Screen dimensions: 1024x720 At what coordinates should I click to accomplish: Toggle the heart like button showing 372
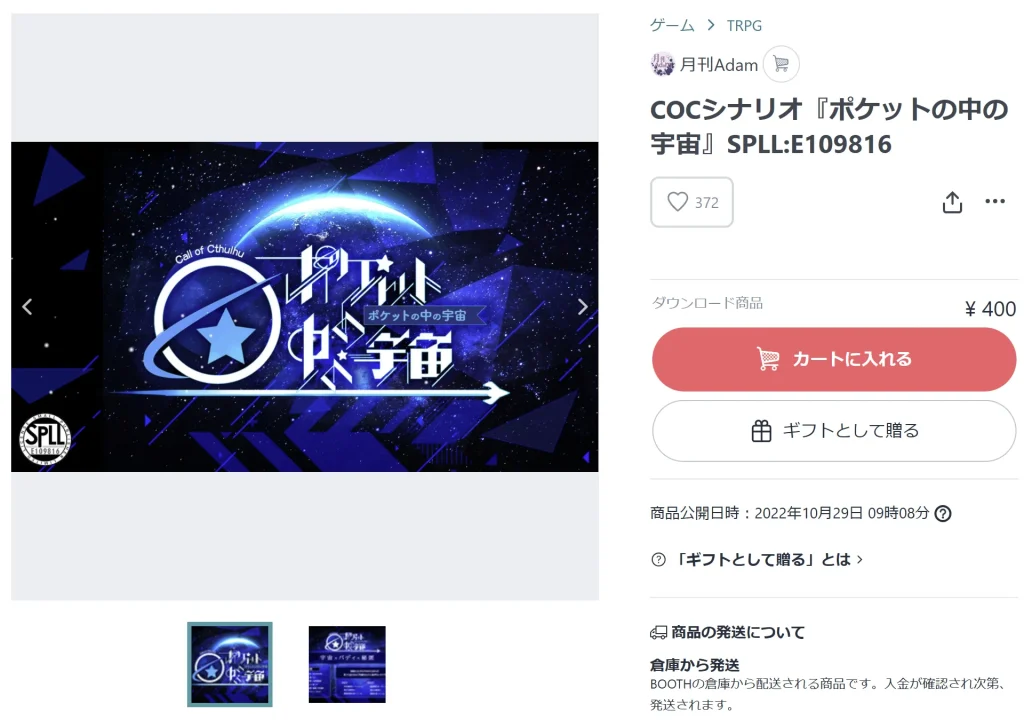[692, 202]
